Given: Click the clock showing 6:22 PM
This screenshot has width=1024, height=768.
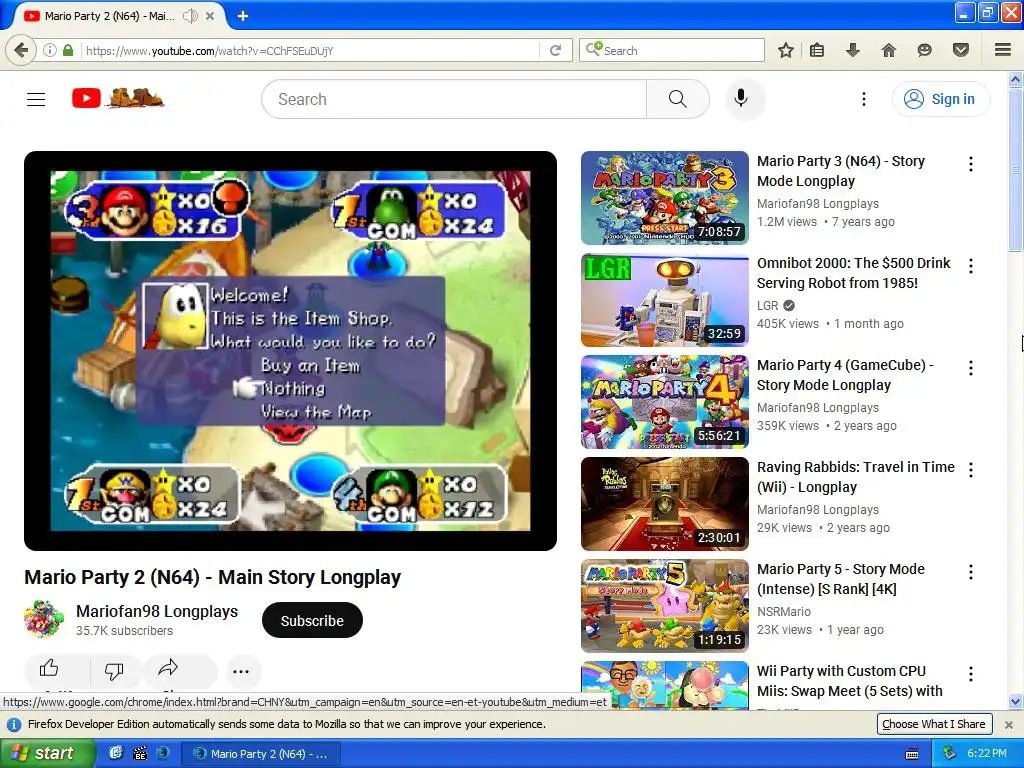Looking at the screenshot, I should pyautogui.click(x=987, y=753).
